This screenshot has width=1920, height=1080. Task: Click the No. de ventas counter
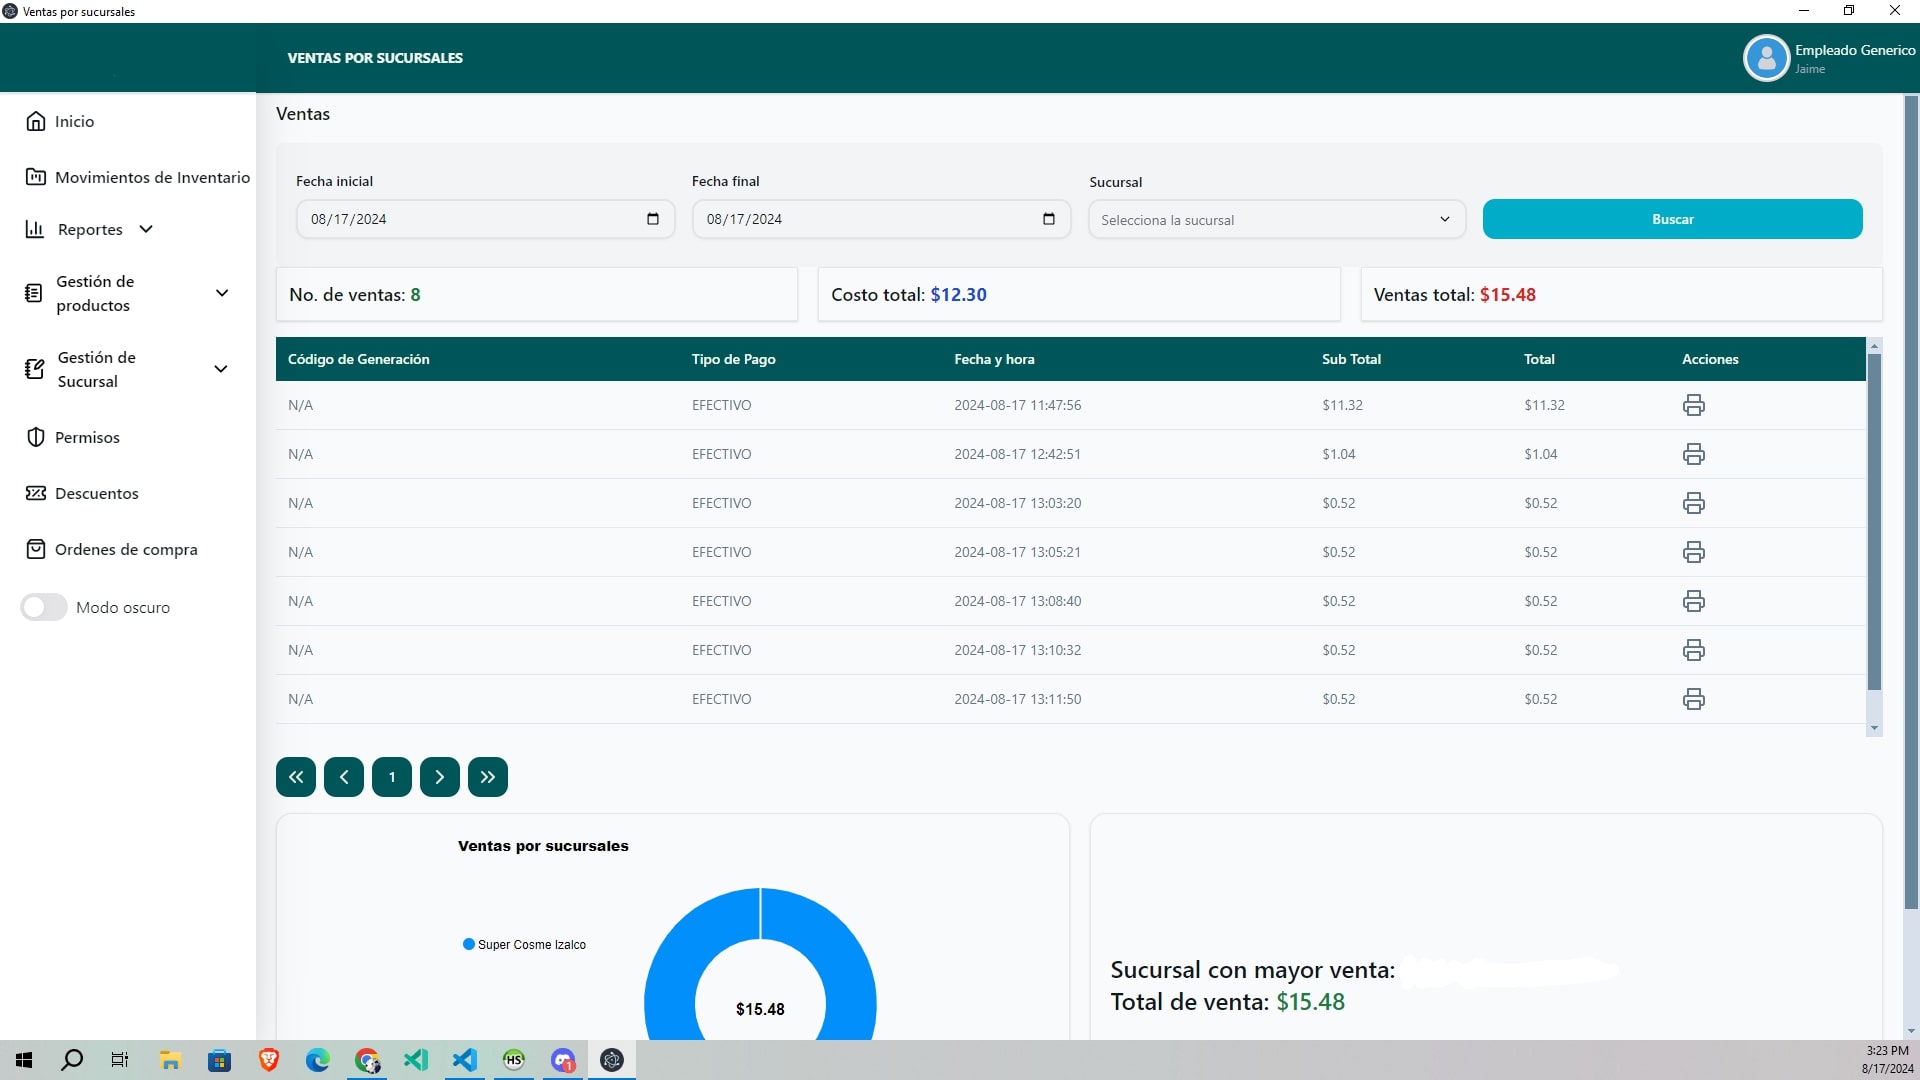point(537,294)
